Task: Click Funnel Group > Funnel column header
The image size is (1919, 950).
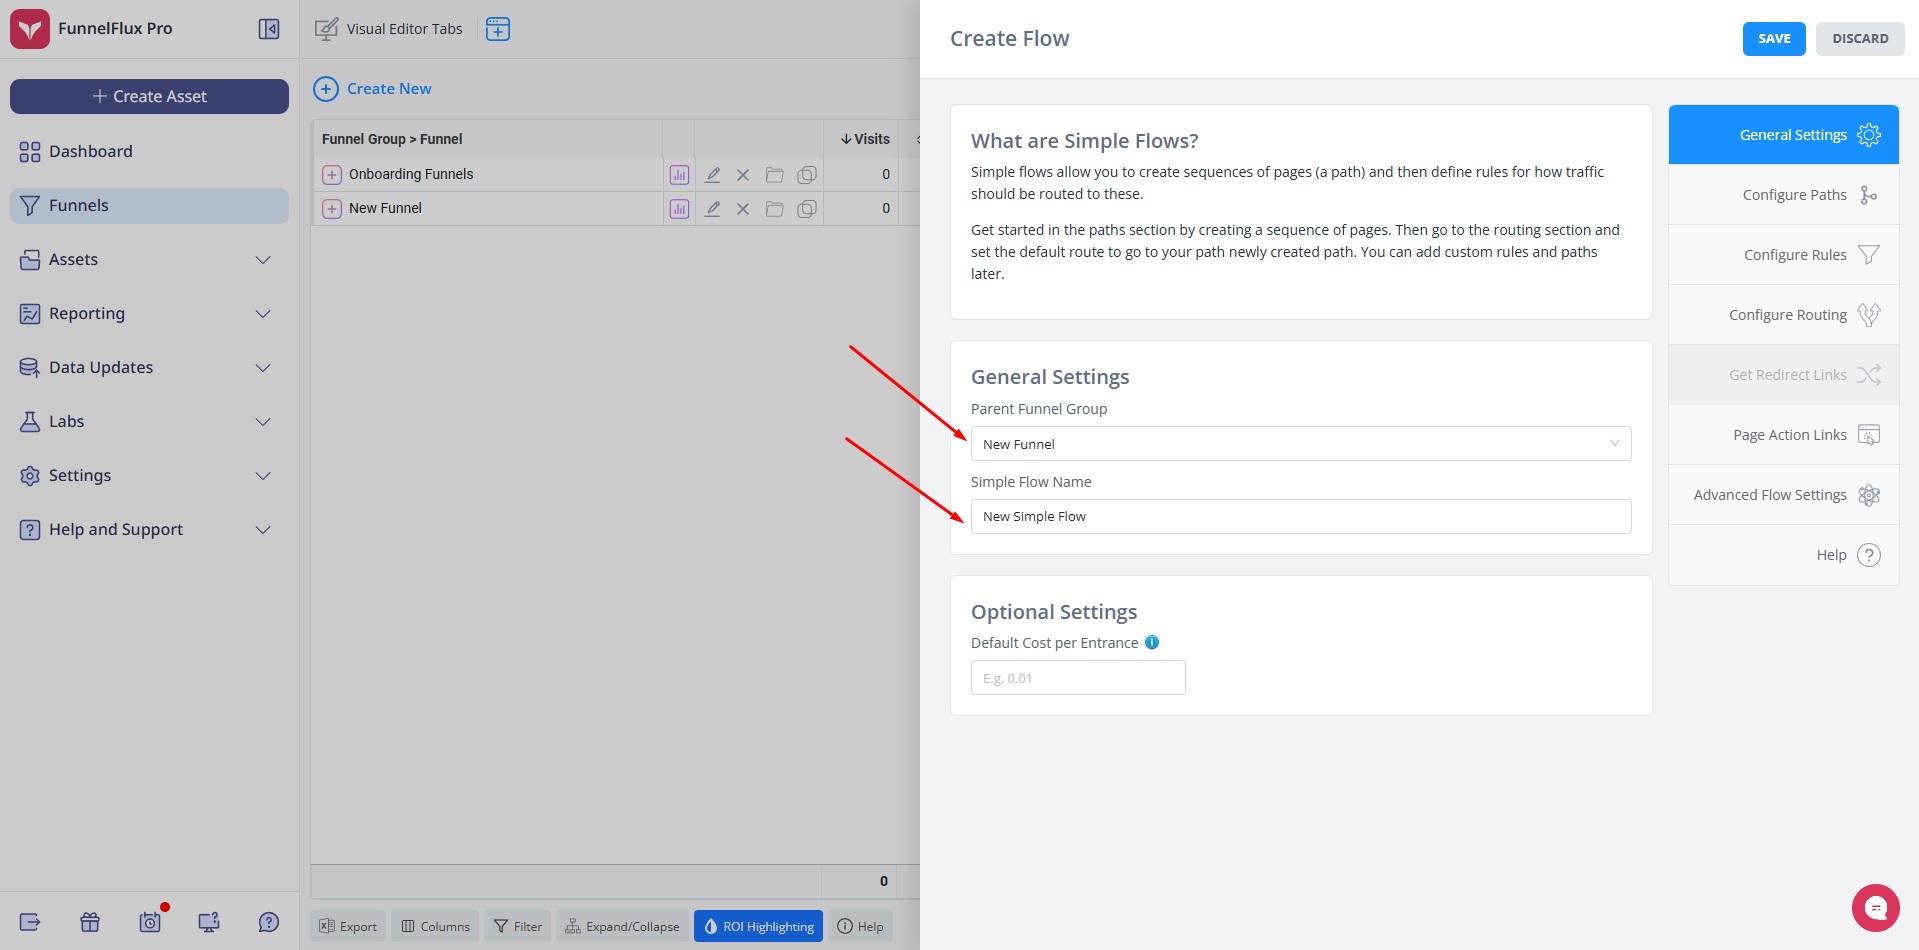Action: coord(392,139)
